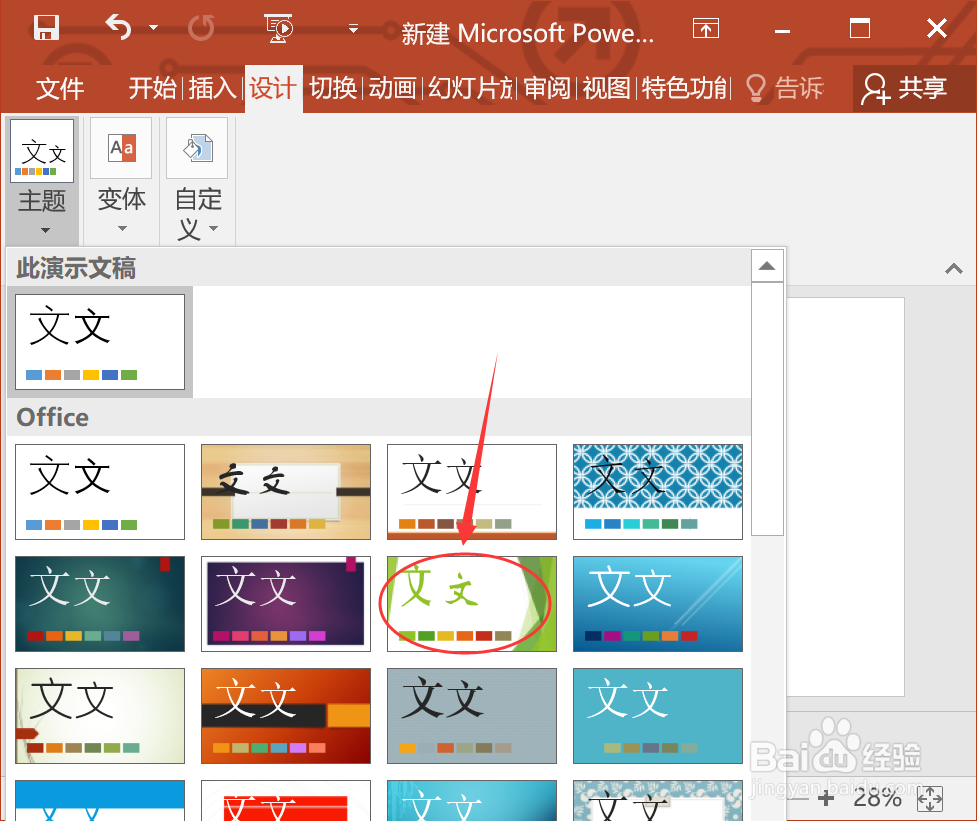The height and width of the screenshot is (821, 977).
Task: Select the pale cream theme with red arrow
Action: click(100, 716)
